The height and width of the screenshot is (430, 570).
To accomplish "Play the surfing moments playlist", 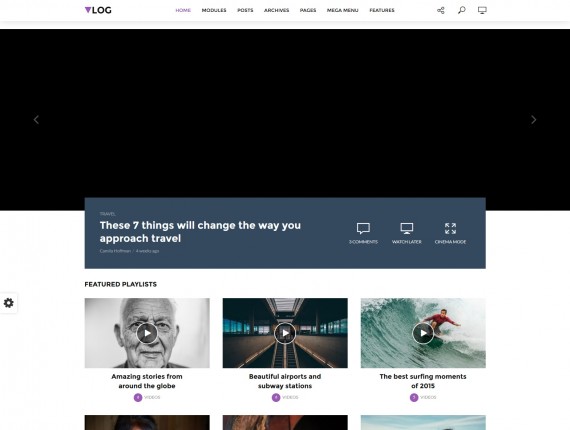I will click(423, 333).
